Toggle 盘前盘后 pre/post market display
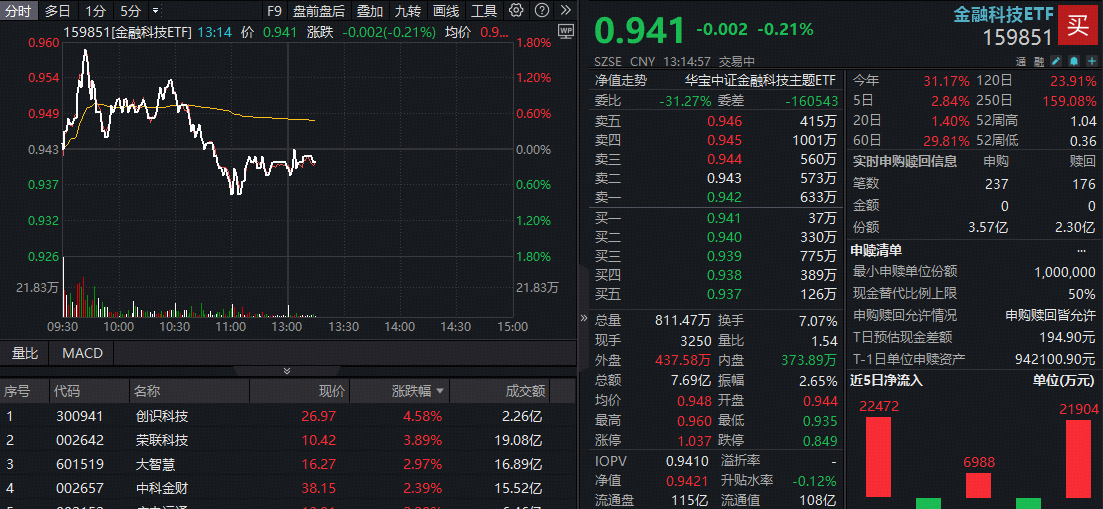This screenshot has width=1103, height=509. [x=319, y=11]
